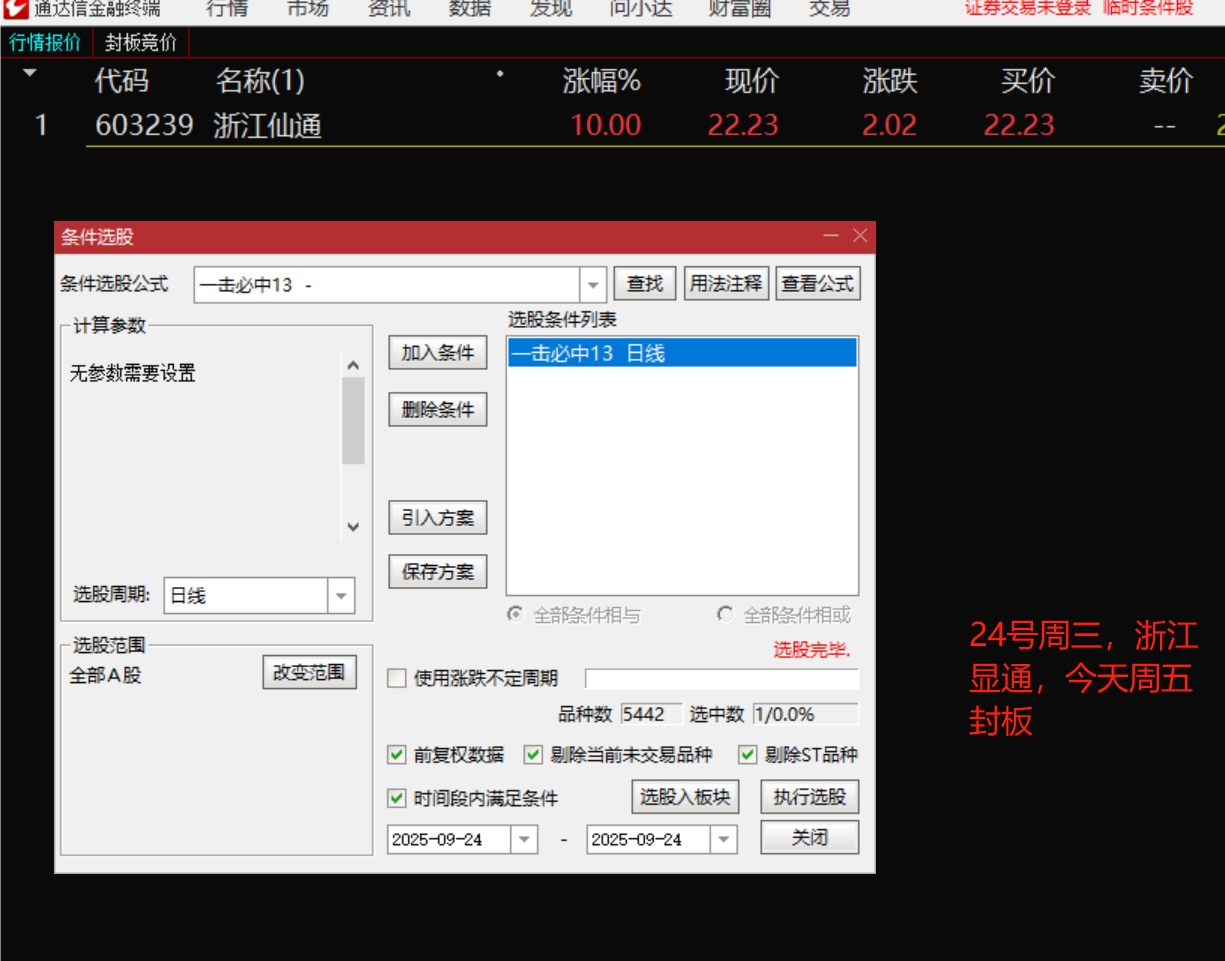
Task: Sort by 现价 column header
Action: [x=751, y=81]
